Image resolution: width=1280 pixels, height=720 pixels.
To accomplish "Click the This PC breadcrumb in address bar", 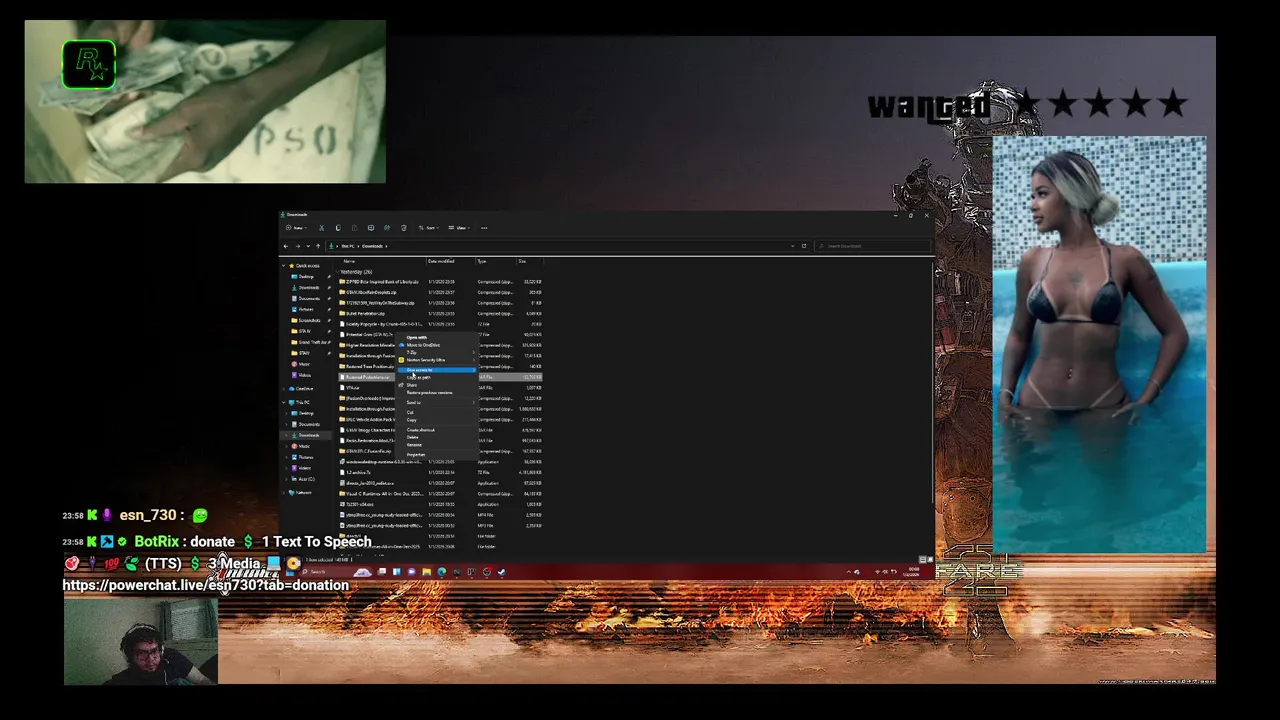I will pos(348,246).
